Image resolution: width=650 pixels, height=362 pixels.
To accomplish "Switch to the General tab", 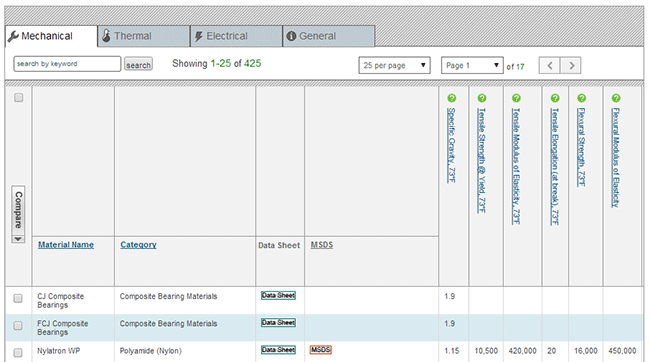I will [329, 36].
